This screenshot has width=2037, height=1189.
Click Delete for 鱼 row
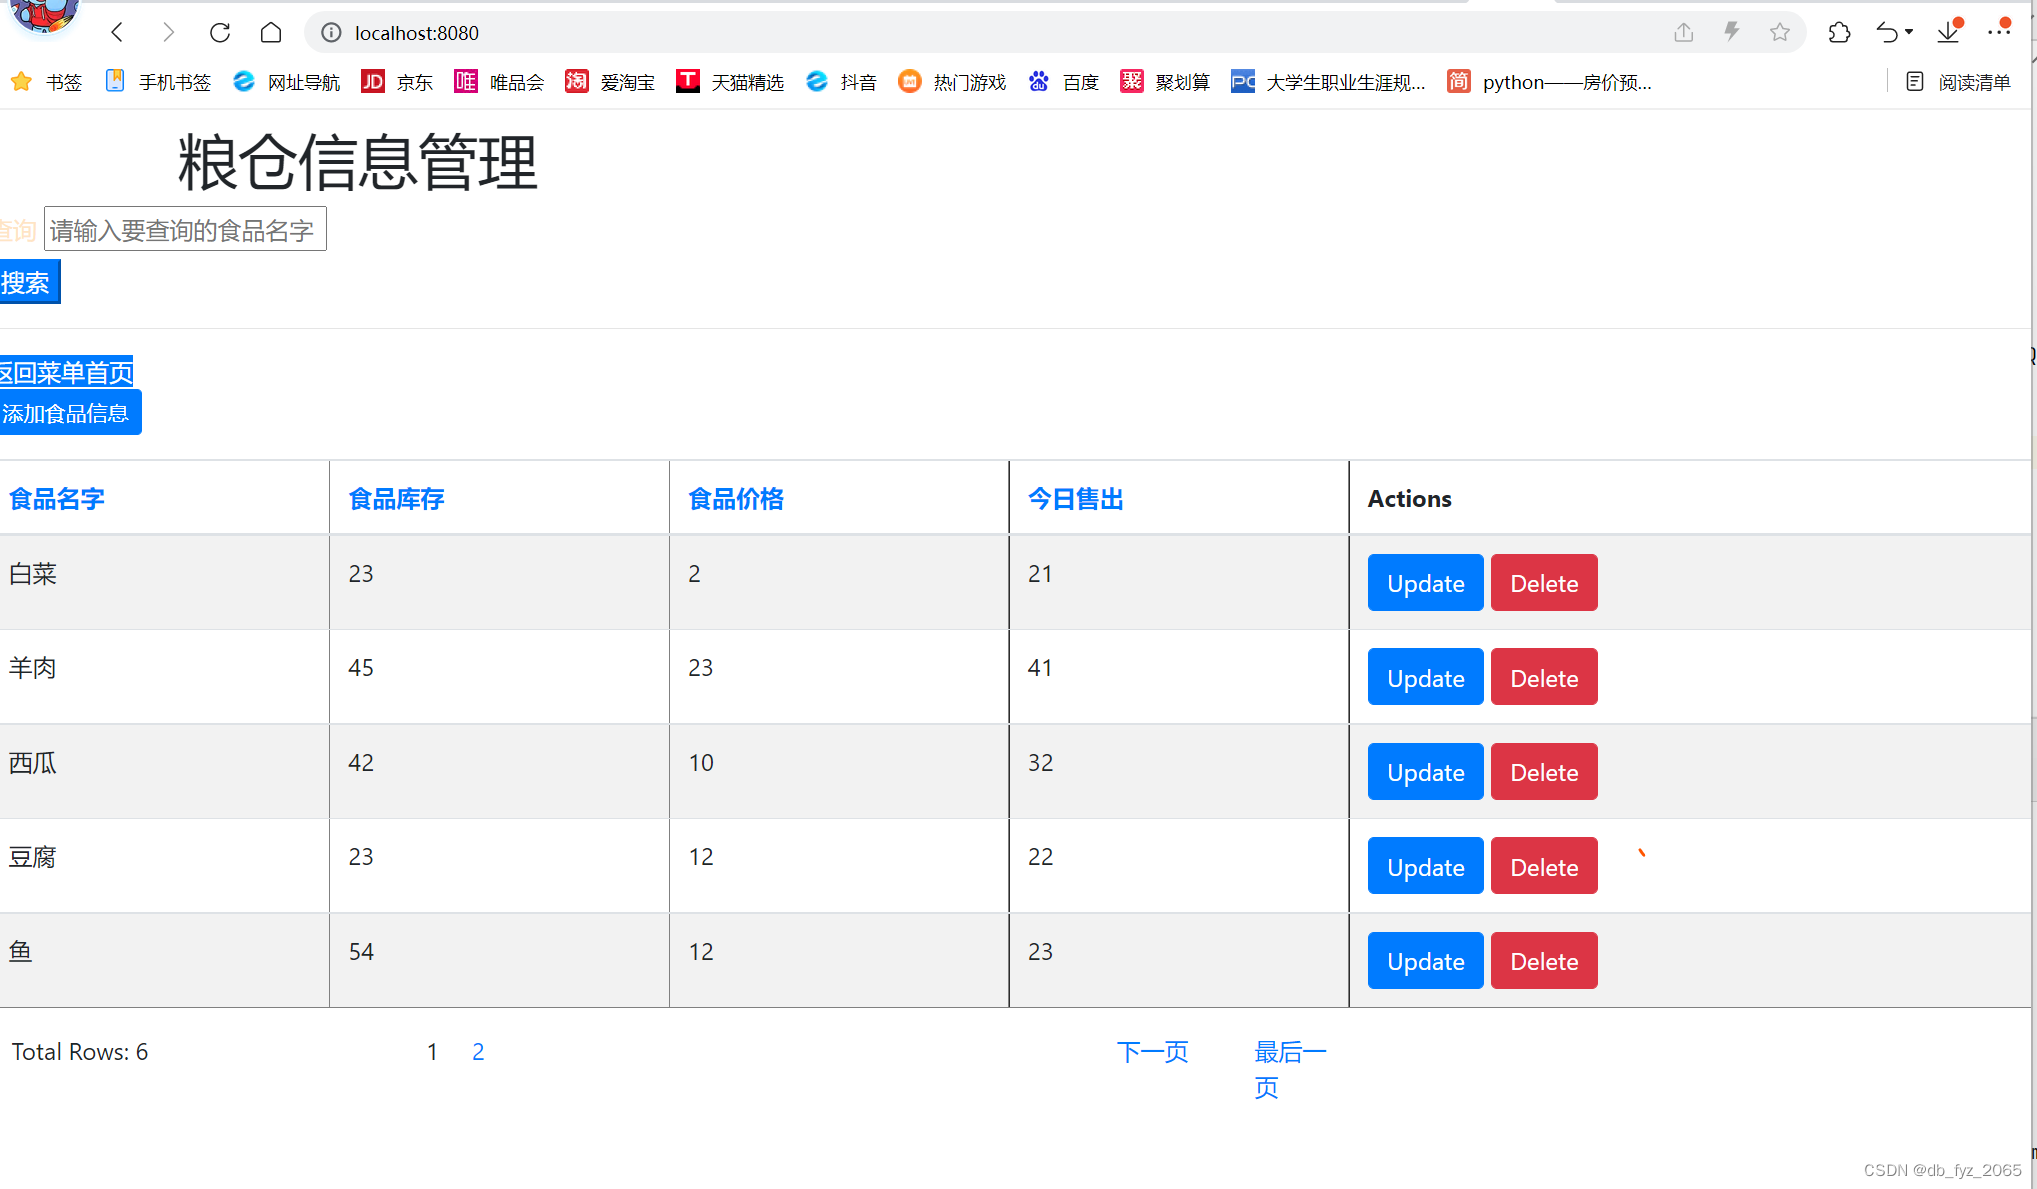click(1544, 961)
